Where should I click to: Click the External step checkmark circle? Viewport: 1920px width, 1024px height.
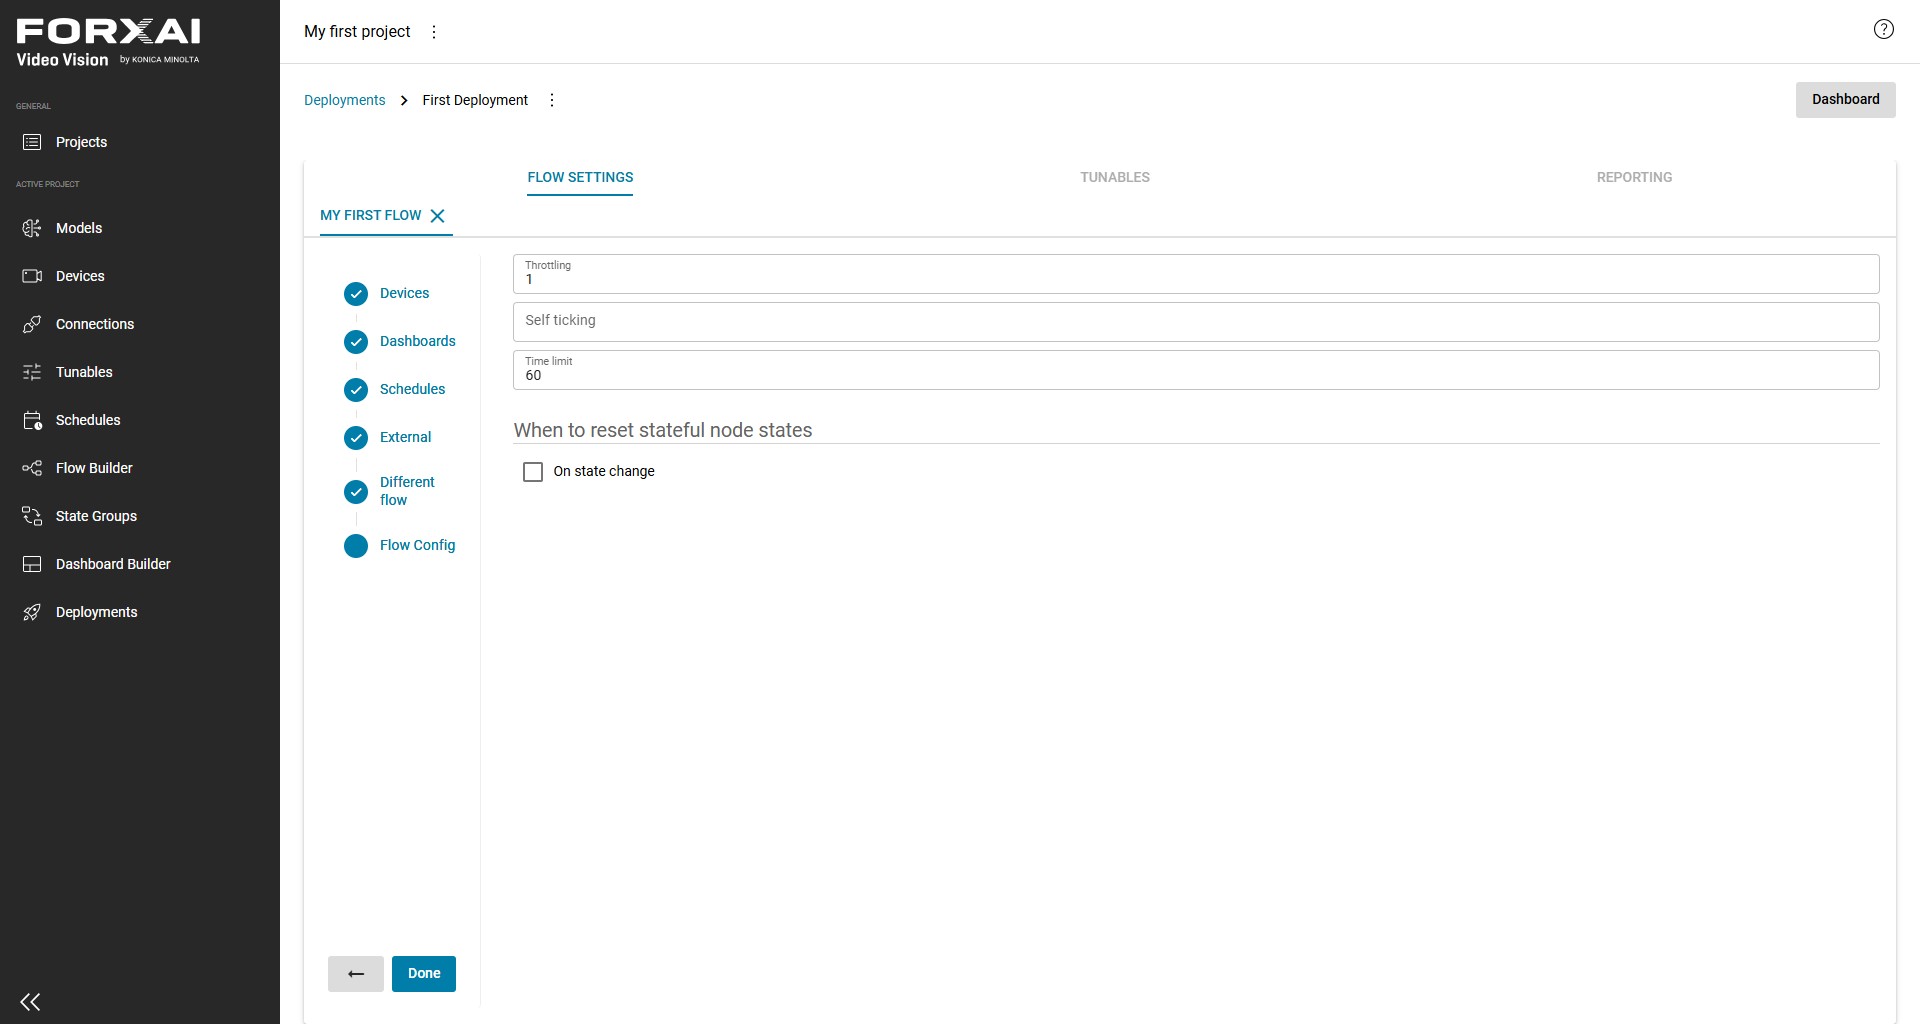pos(356,438)
